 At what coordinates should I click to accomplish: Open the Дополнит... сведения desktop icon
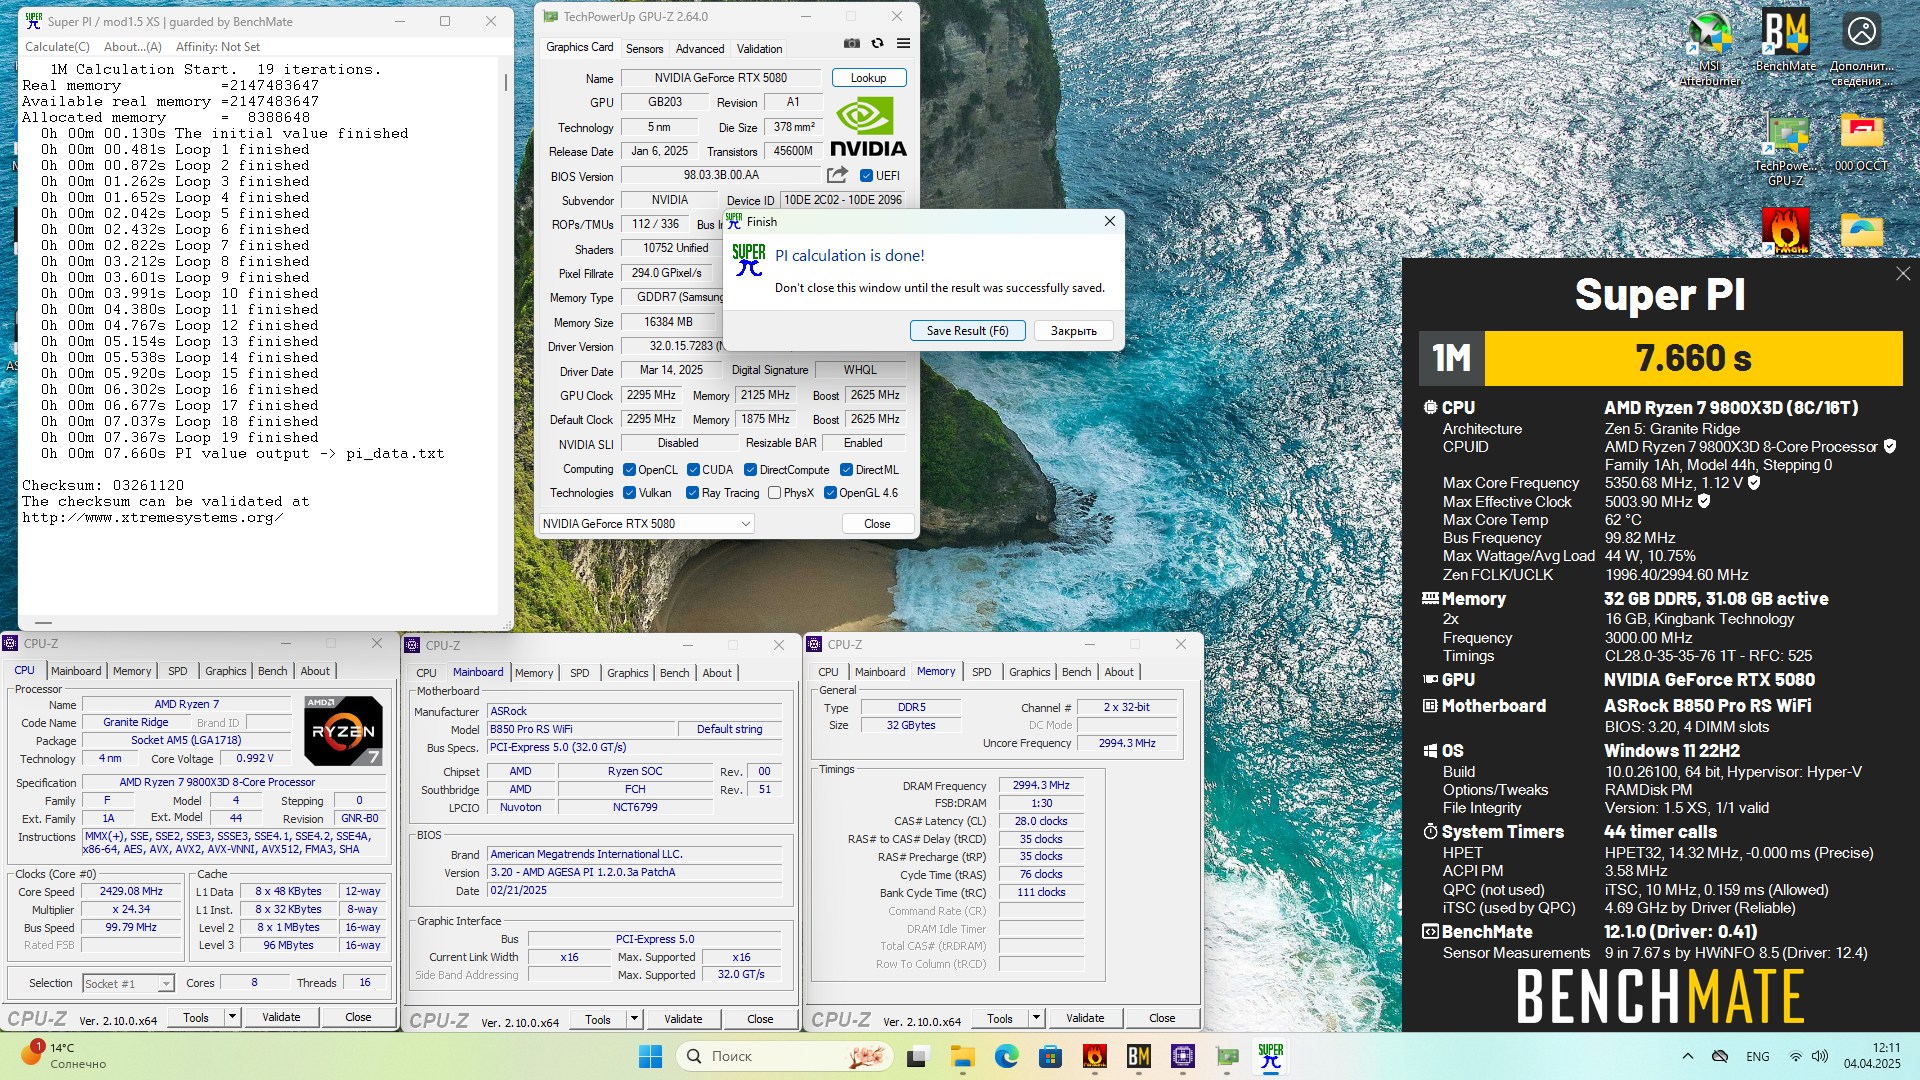click(1861, 48)
